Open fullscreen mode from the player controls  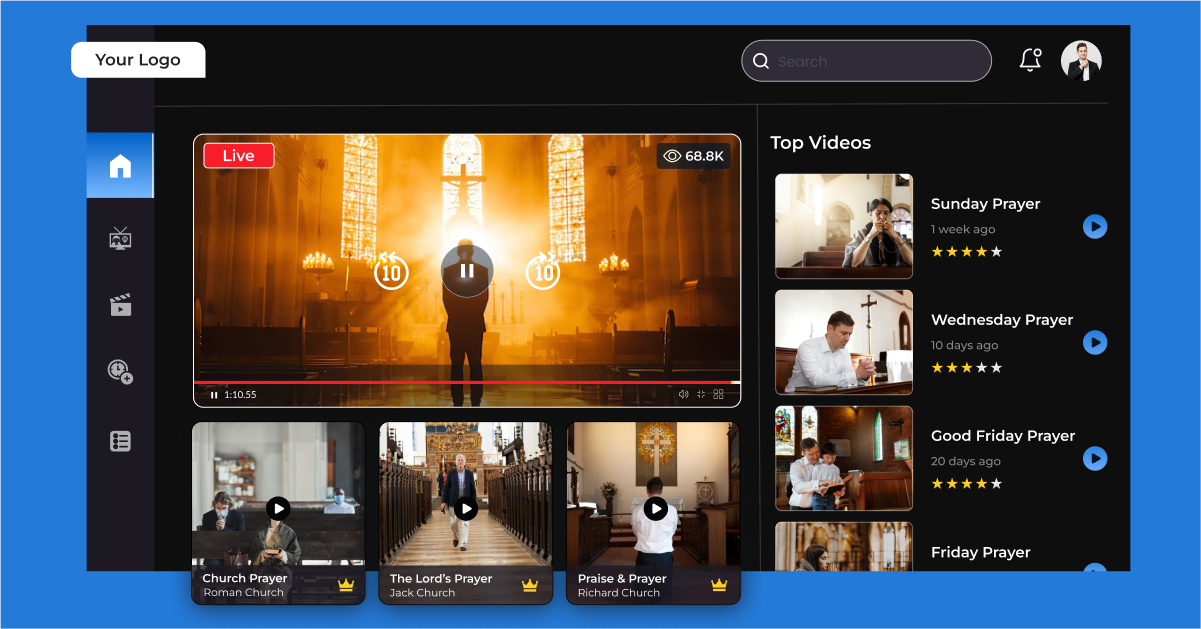pos(701,394)
